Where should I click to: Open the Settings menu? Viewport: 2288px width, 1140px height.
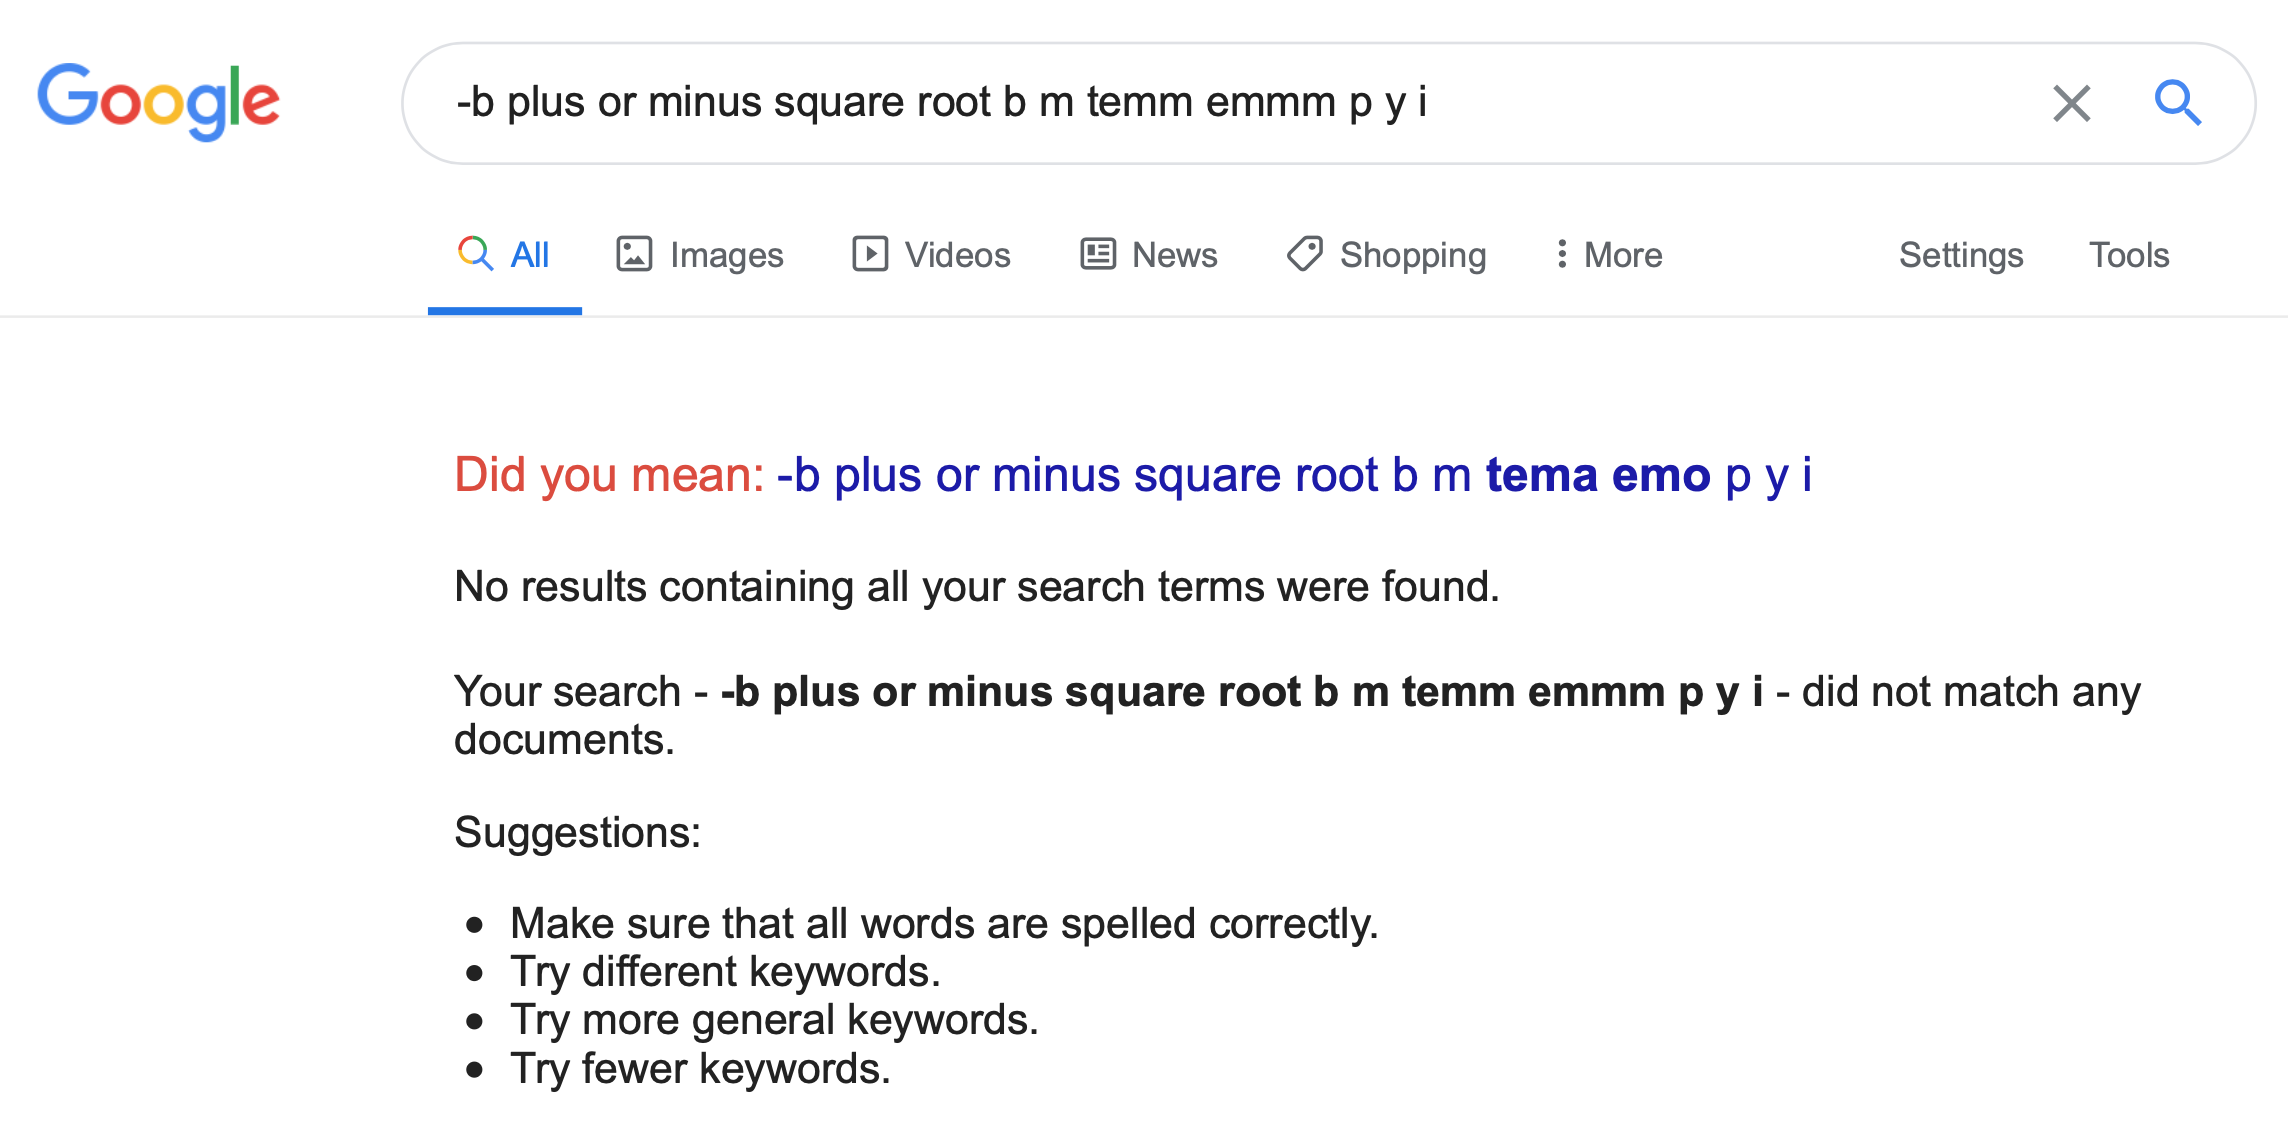pyautogui.click(x=1960, y=255)
